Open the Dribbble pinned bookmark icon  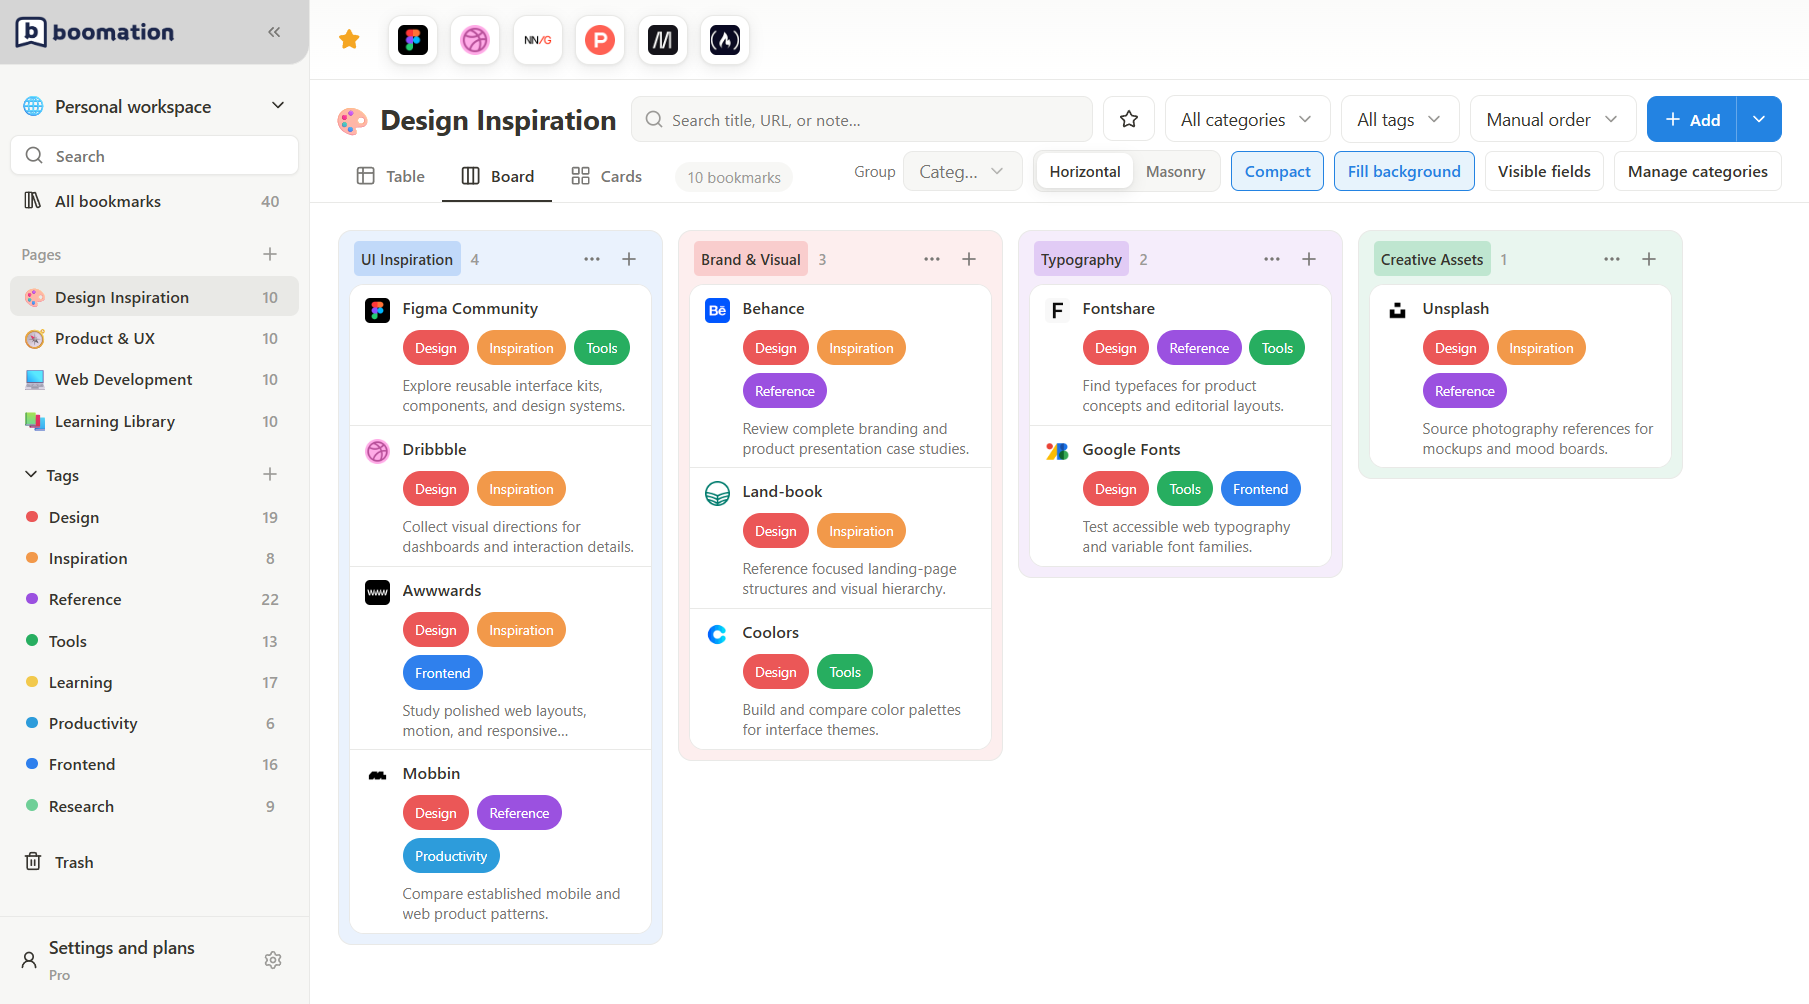coord(475,40)
